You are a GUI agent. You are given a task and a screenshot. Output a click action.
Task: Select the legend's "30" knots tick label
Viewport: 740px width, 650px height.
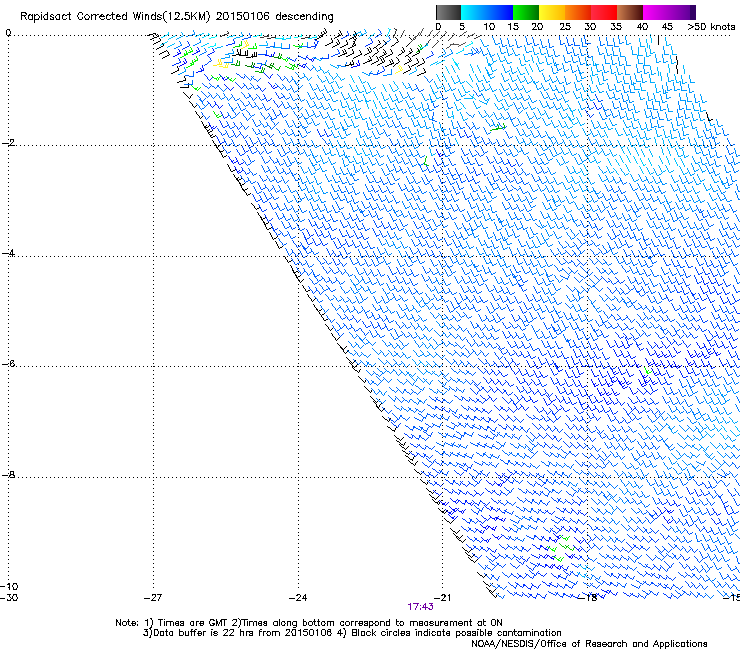(x=590, y=27)
